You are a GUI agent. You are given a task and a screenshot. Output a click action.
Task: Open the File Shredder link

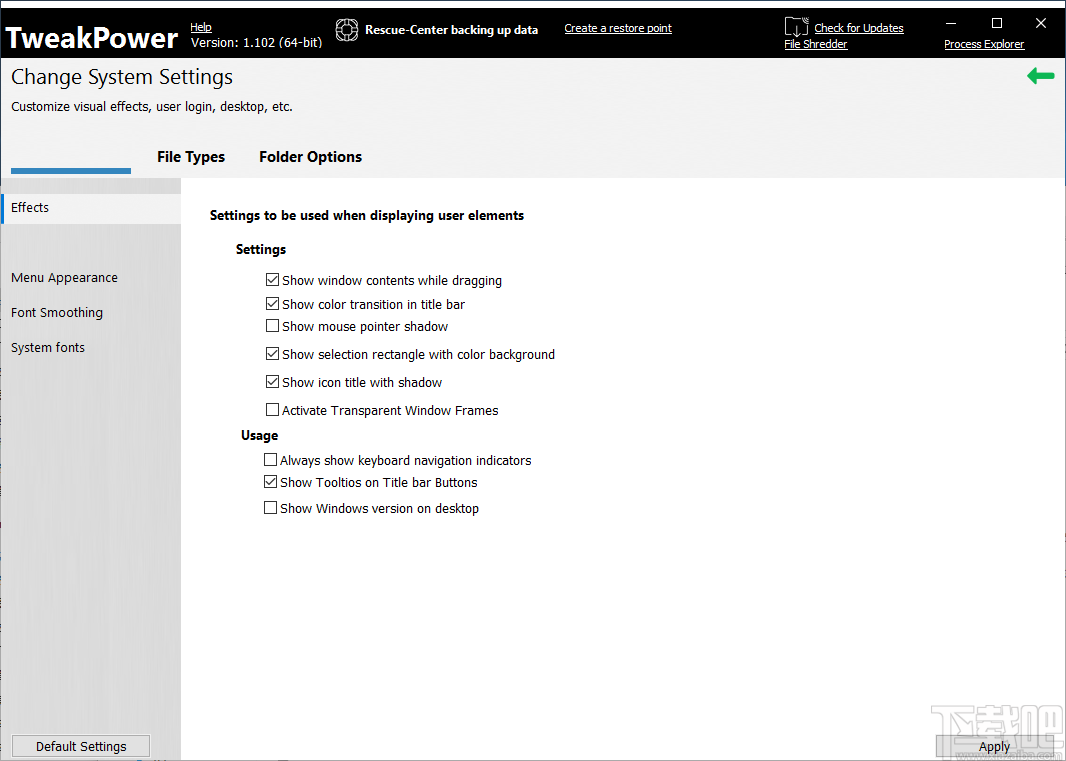click(x=816, y=44)
